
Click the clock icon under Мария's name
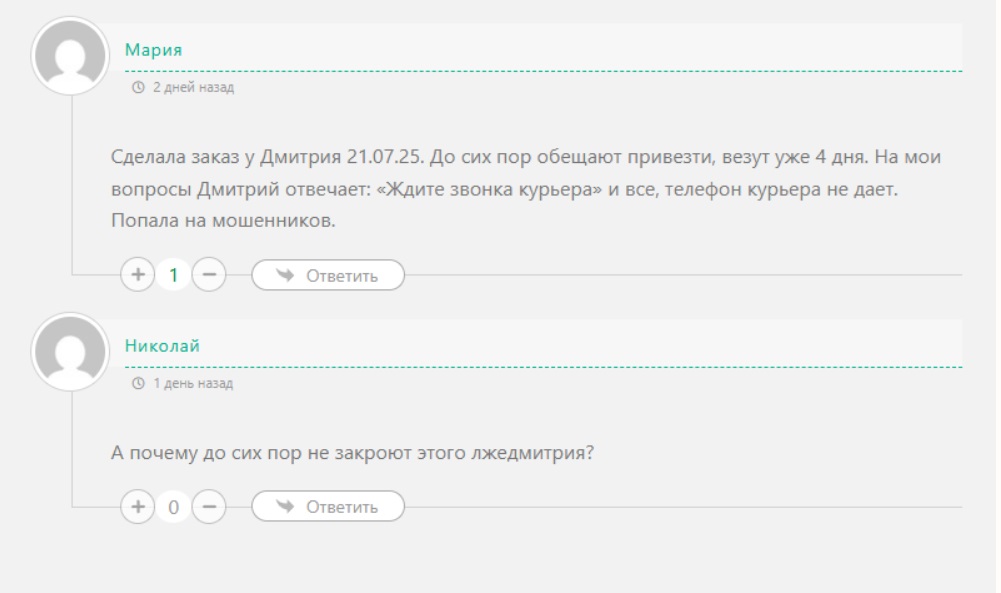point(137,88)
